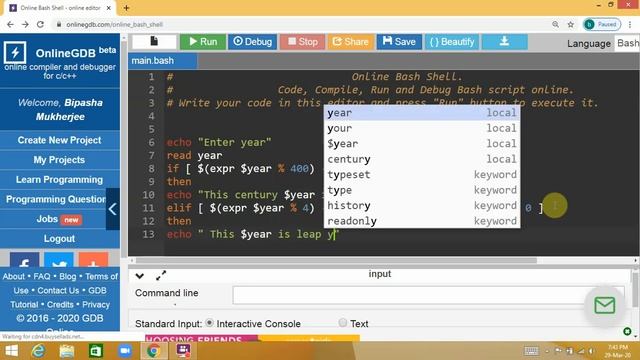640x360 pixels.
Task: Choose 'year' autocomplete suggestion
Action: tap(422, 113)
